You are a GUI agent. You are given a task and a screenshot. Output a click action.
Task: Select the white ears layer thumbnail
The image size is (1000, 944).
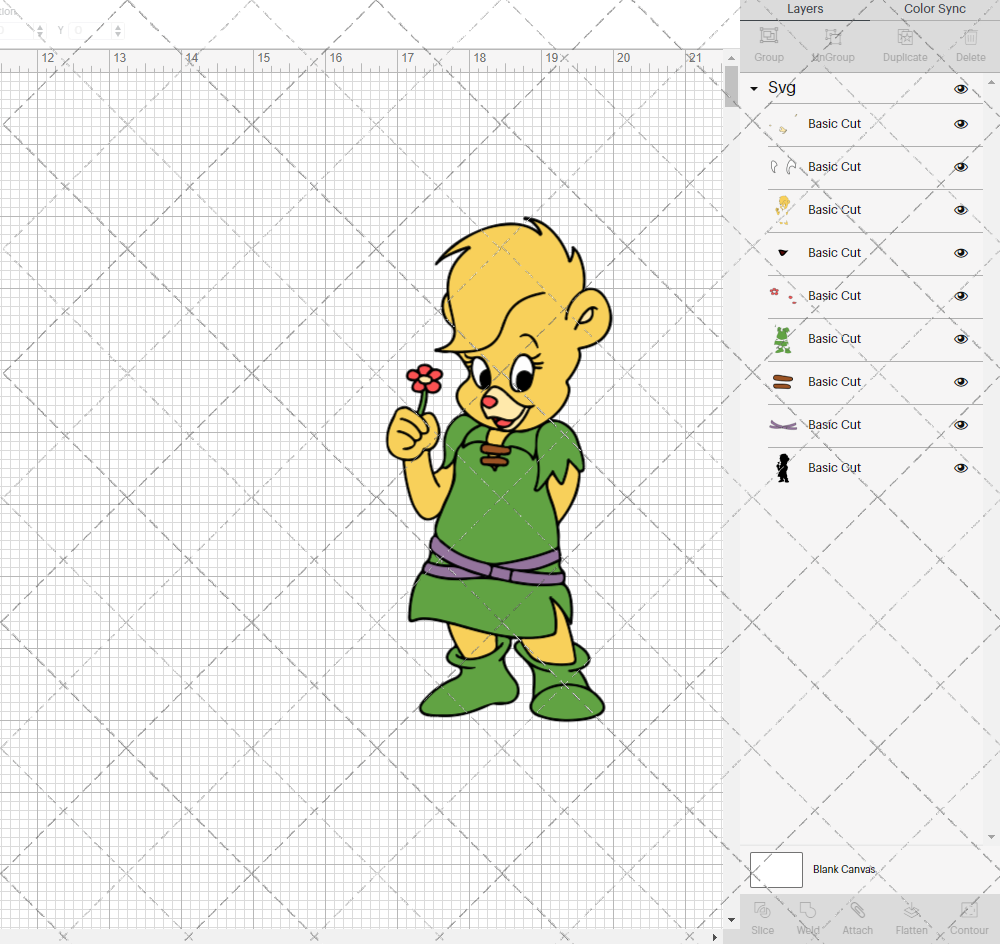[783, 167]
